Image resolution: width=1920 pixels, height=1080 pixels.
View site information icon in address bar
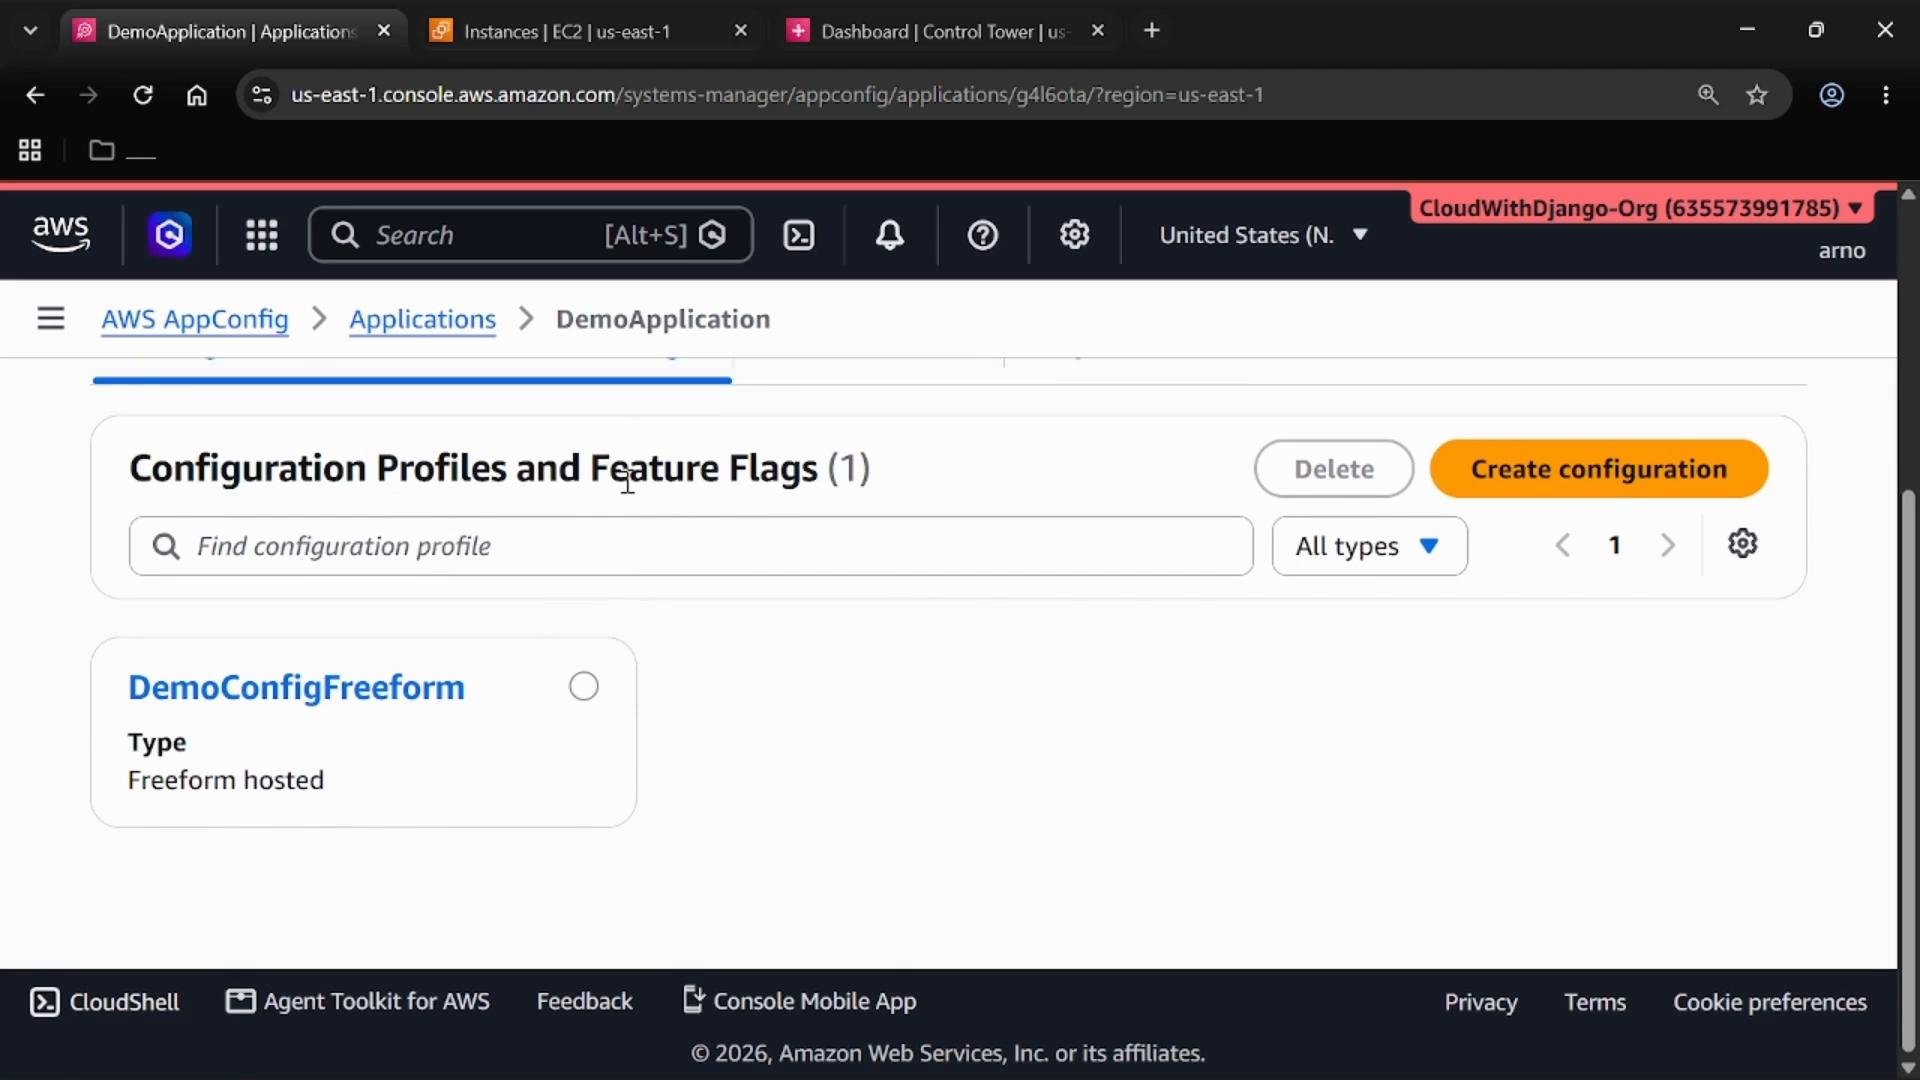262,95
